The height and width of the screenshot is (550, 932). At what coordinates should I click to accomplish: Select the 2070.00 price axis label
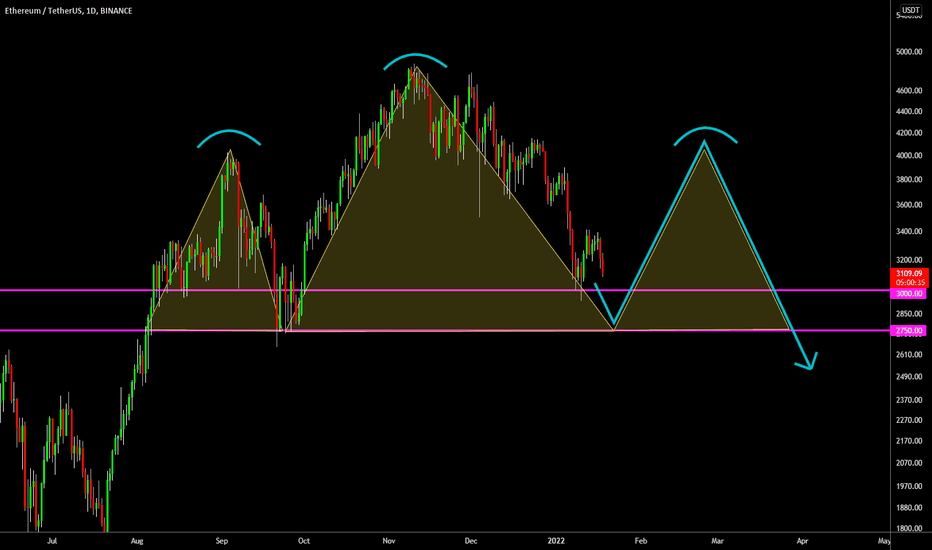pos(909,463)
